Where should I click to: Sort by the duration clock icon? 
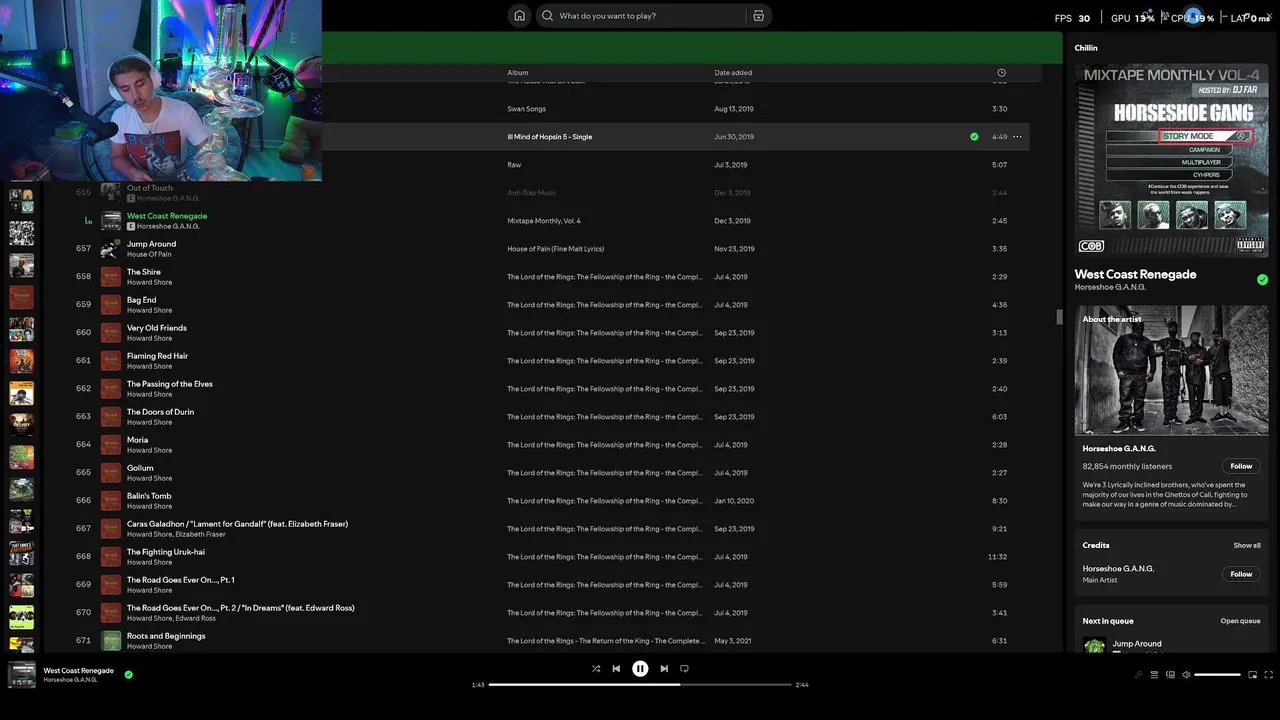click(1001, 73)
